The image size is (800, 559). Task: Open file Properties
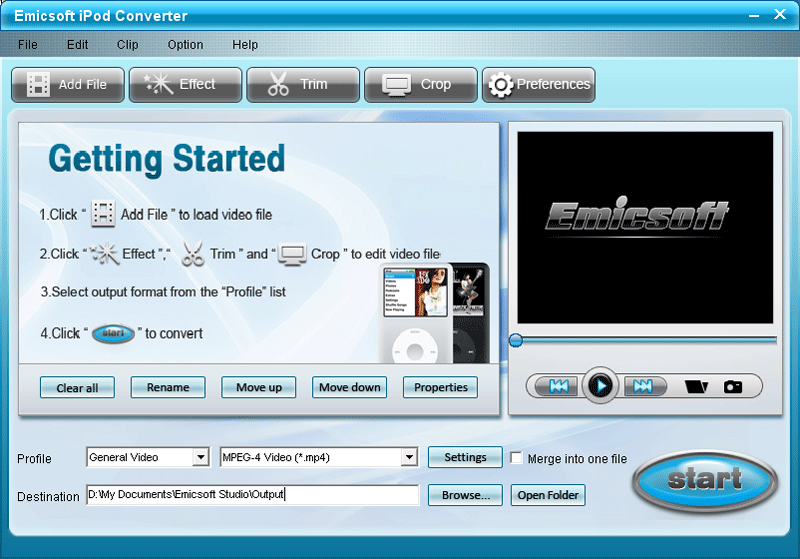[x=440, y=387]
